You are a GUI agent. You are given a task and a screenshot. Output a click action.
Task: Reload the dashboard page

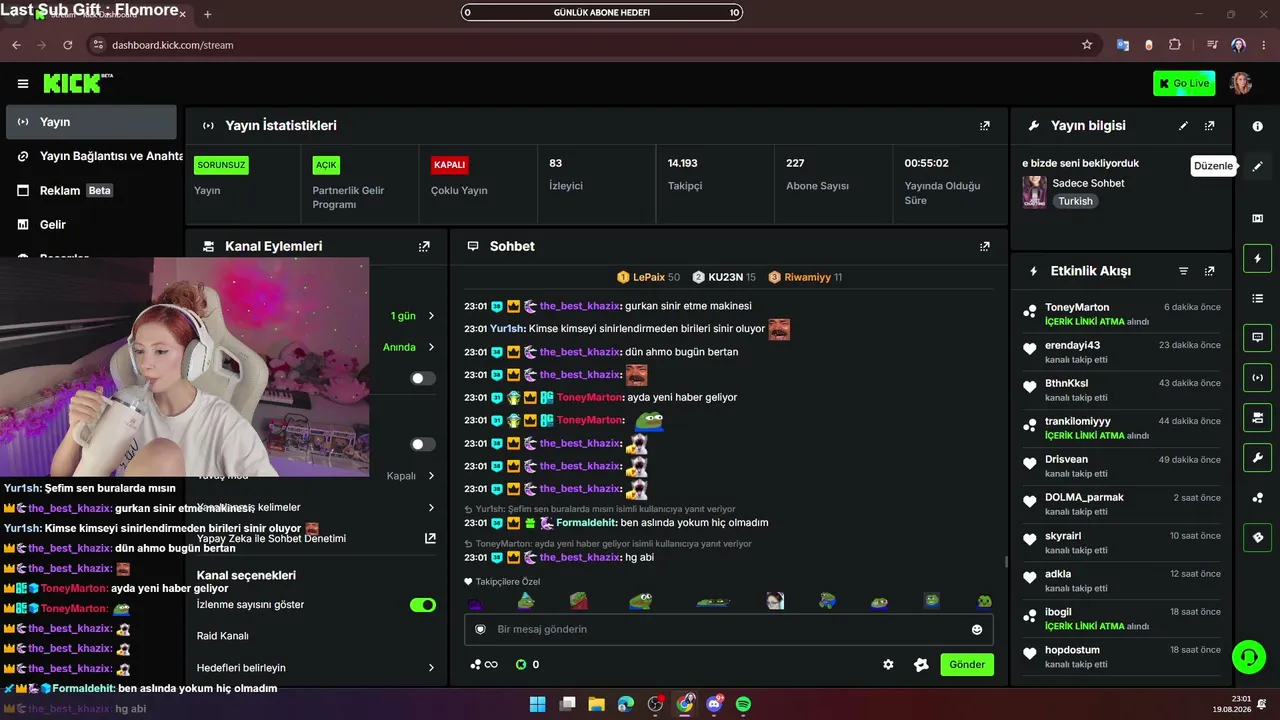point(68,45)
